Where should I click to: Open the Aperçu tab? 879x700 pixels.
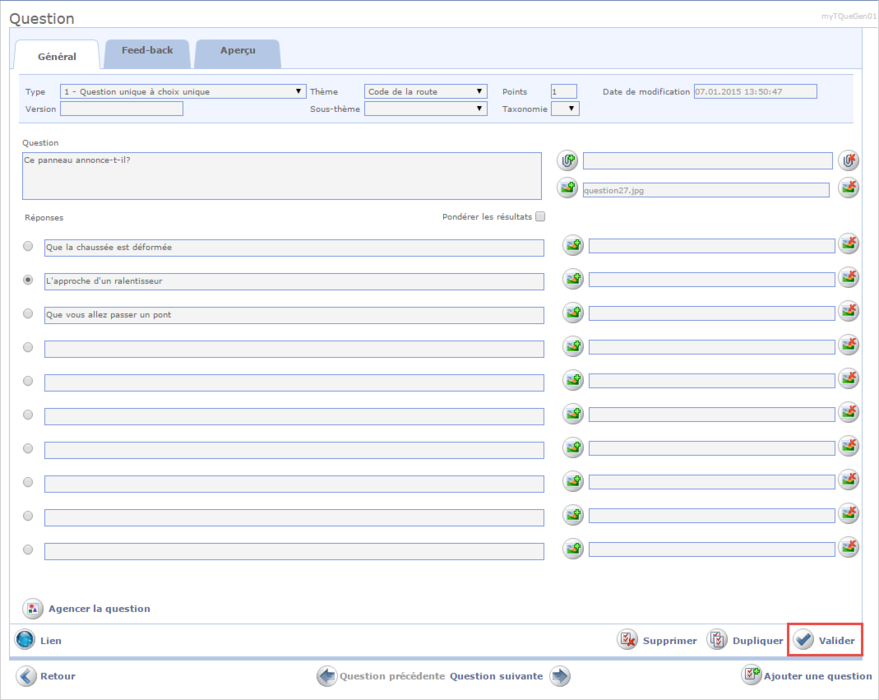[237, 50]
